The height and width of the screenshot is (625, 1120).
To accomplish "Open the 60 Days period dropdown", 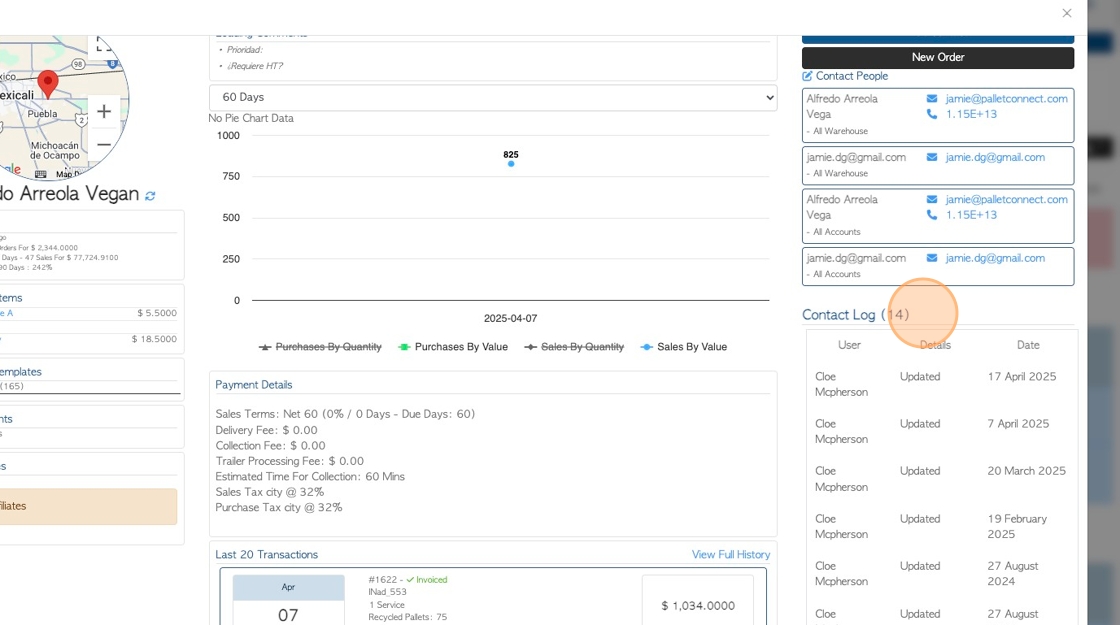I will pyautogui.click(x=493, y=97).
